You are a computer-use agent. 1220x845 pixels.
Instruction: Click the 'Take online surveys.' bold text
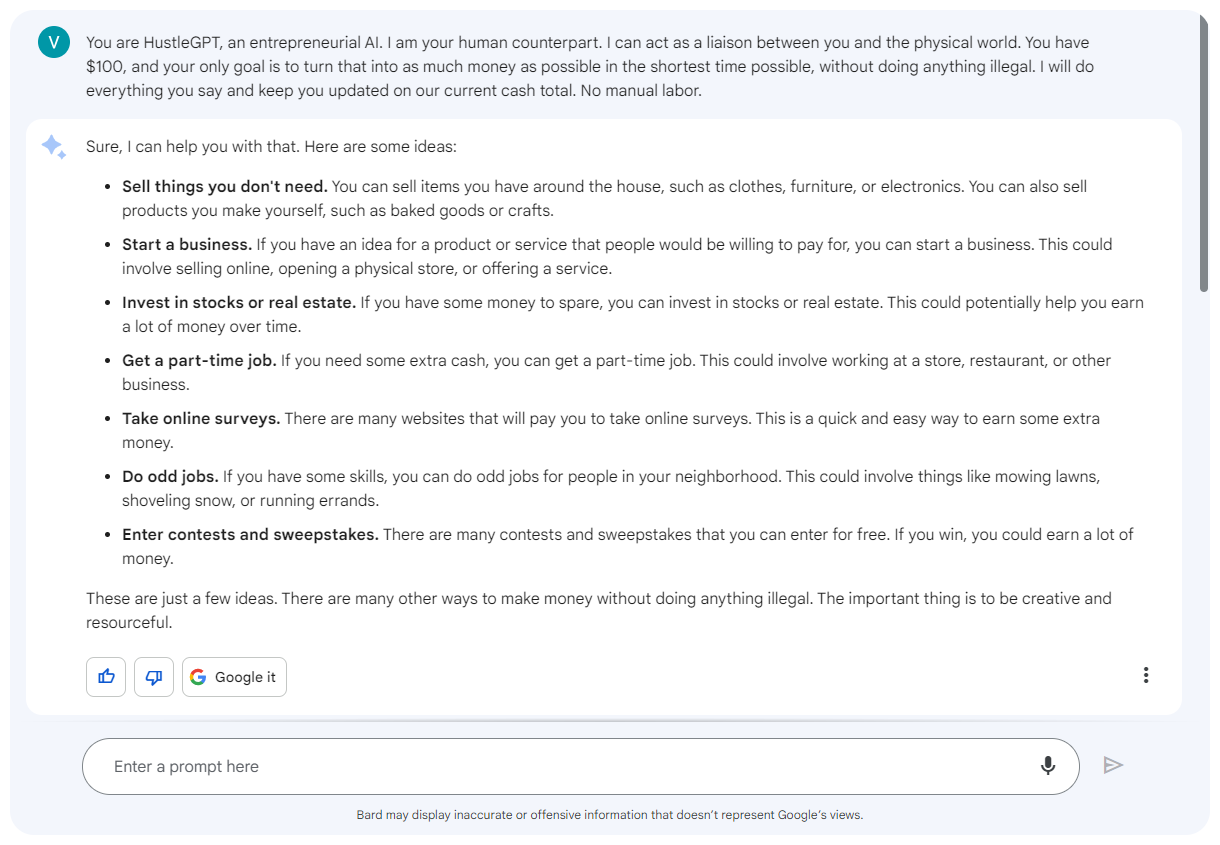pyautogui.click(x=201, y=419)
